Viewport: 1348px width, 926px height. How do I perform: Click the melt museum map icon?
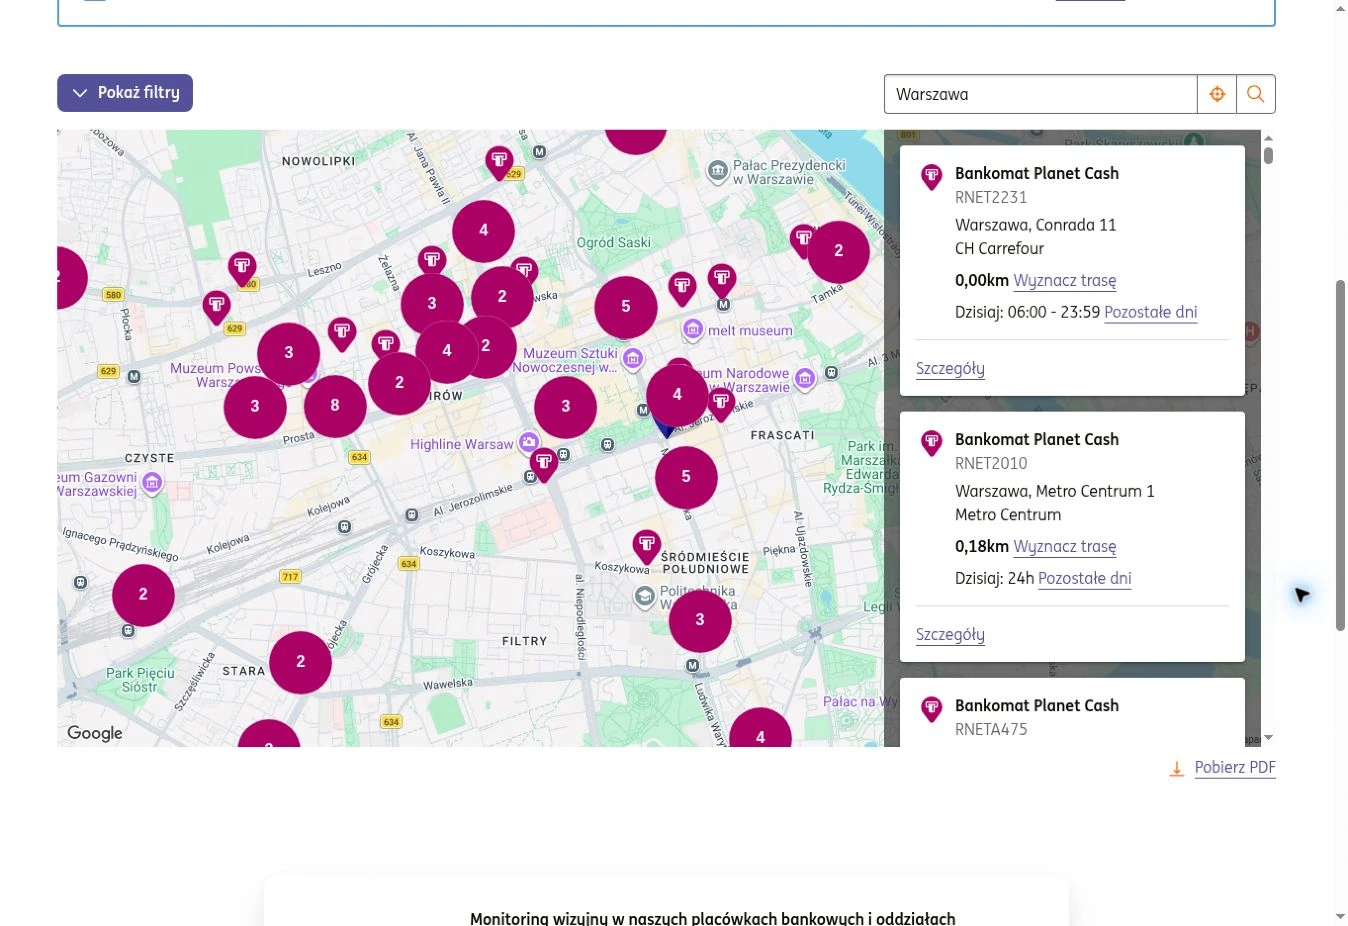693,330
